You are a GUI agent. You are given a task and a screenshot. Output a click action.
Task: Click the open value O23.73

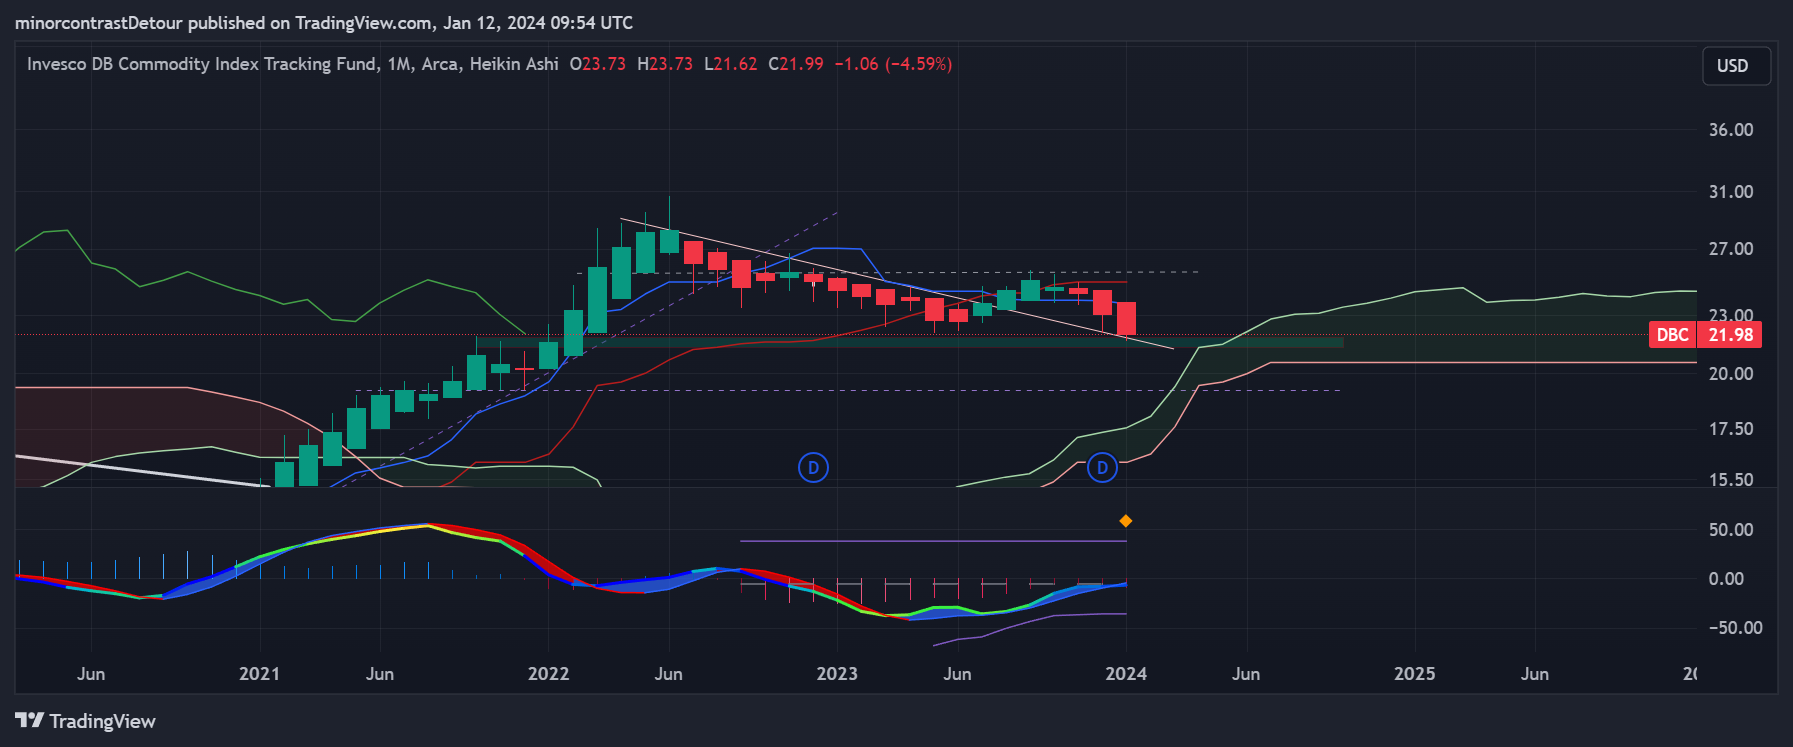point(598,64)
